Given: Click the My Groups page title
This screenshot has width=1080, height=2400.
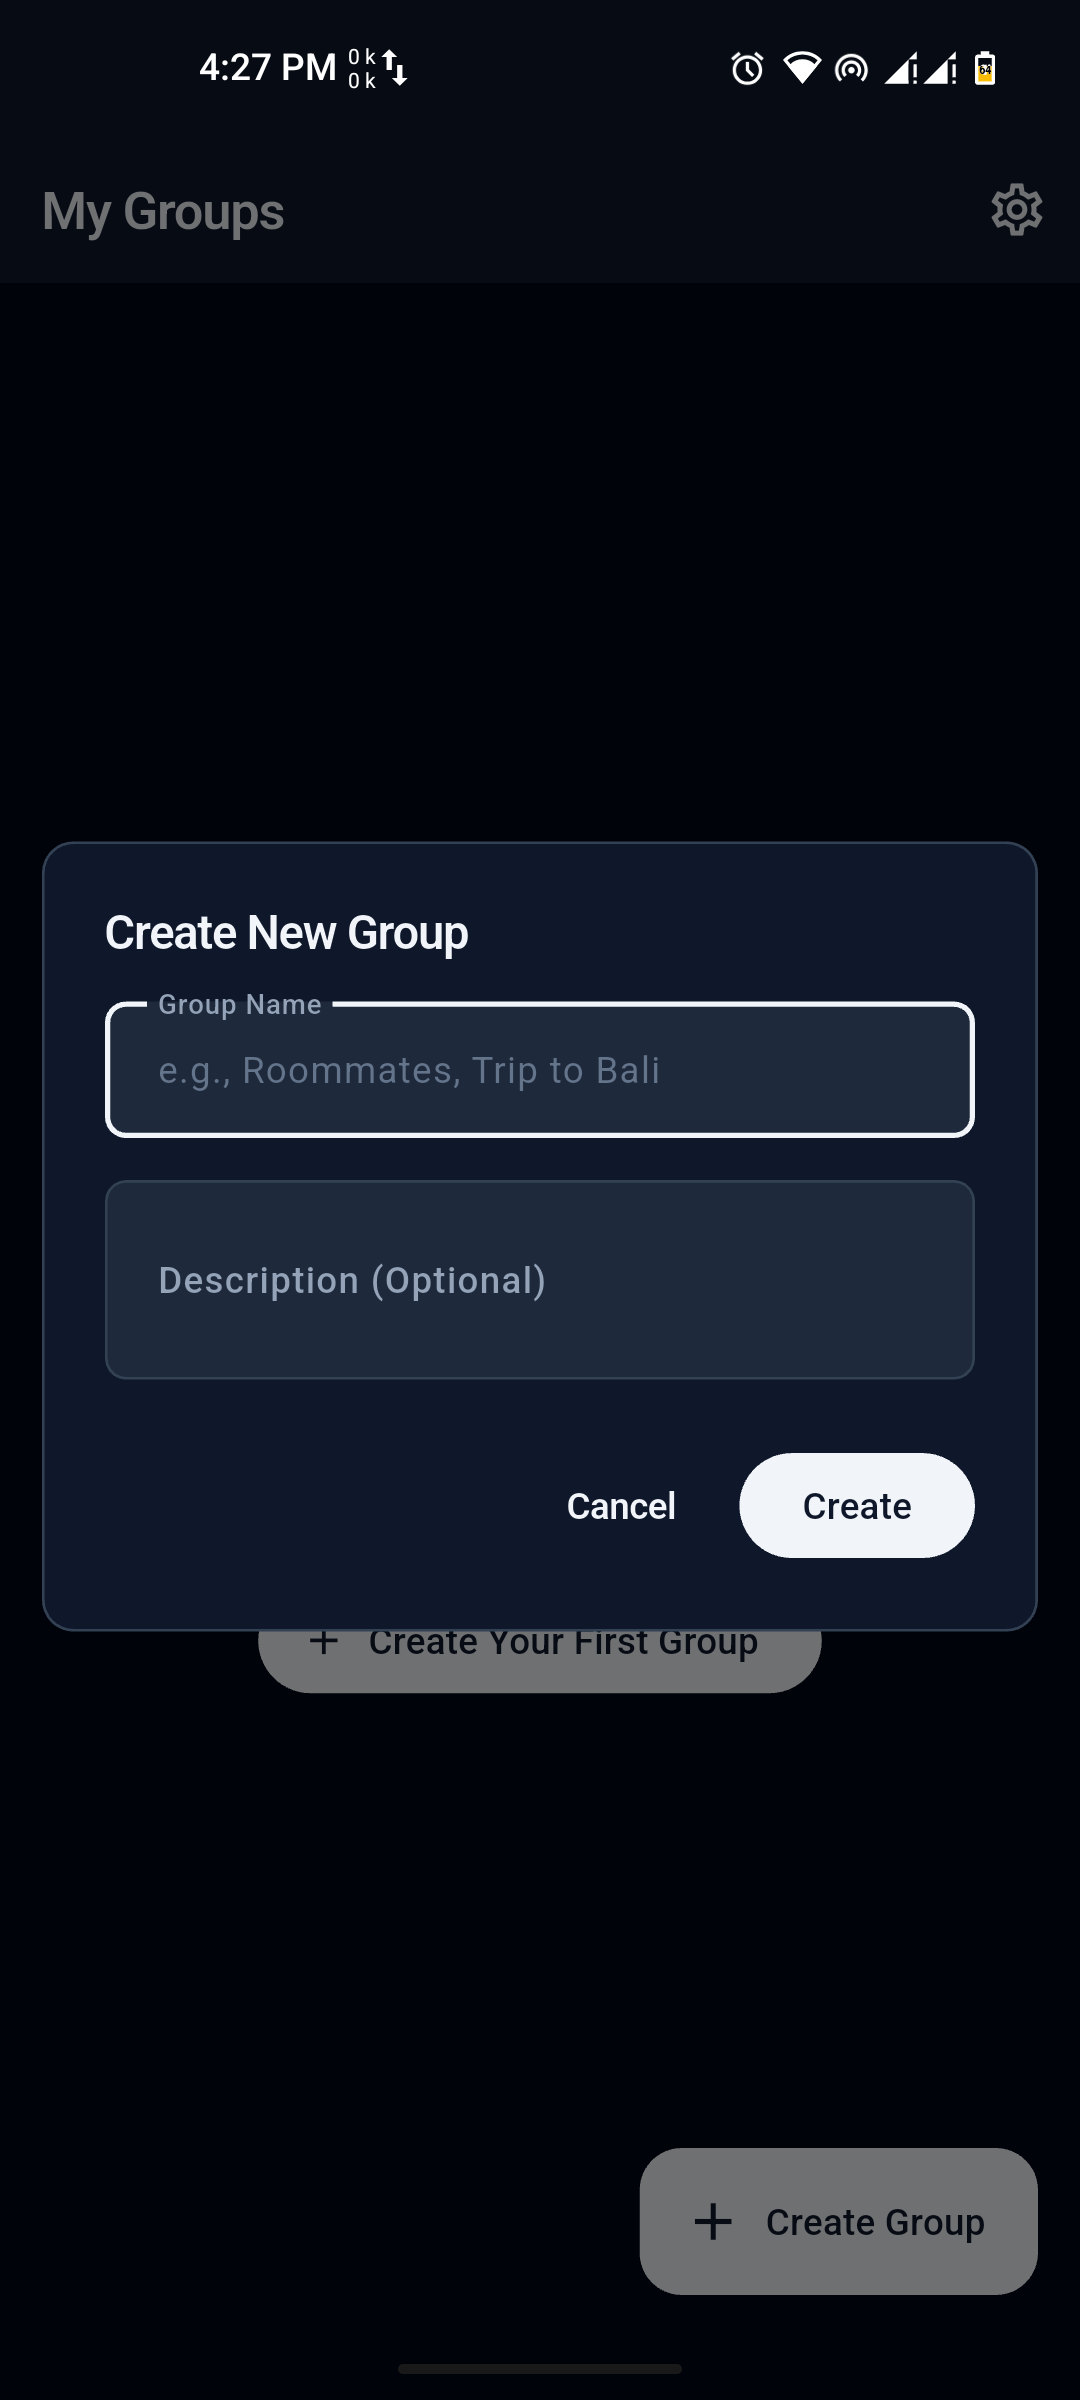Looking at the screenshot, I should (x=163, y=212).
